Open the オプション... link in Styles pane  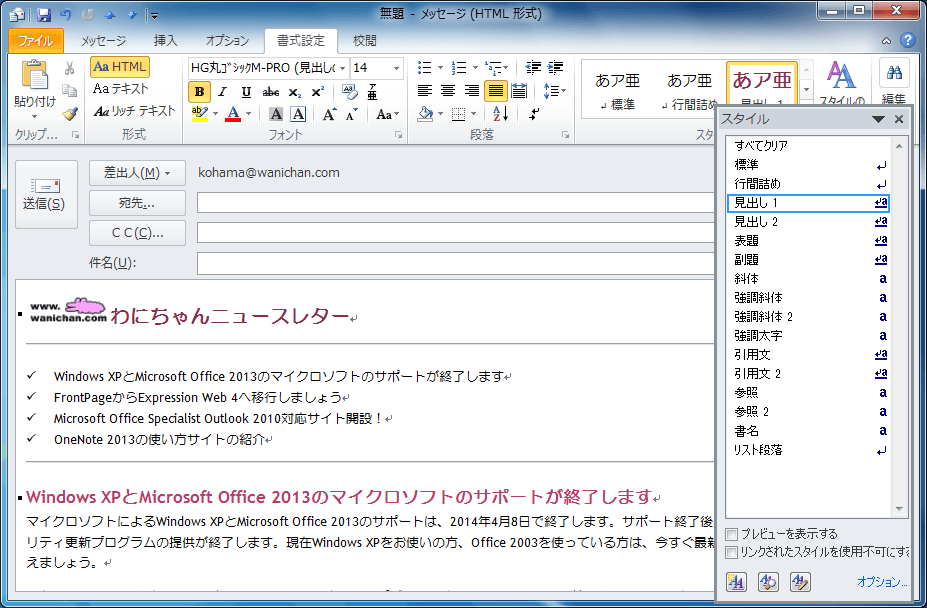point(882,582)
